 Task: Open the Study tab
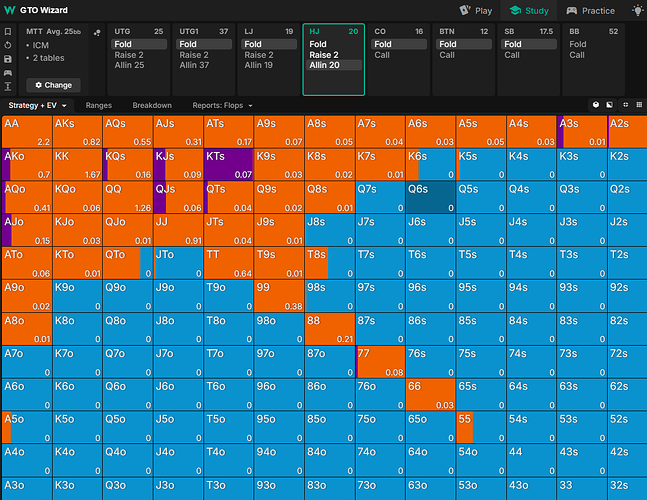[x=529, y=11]
